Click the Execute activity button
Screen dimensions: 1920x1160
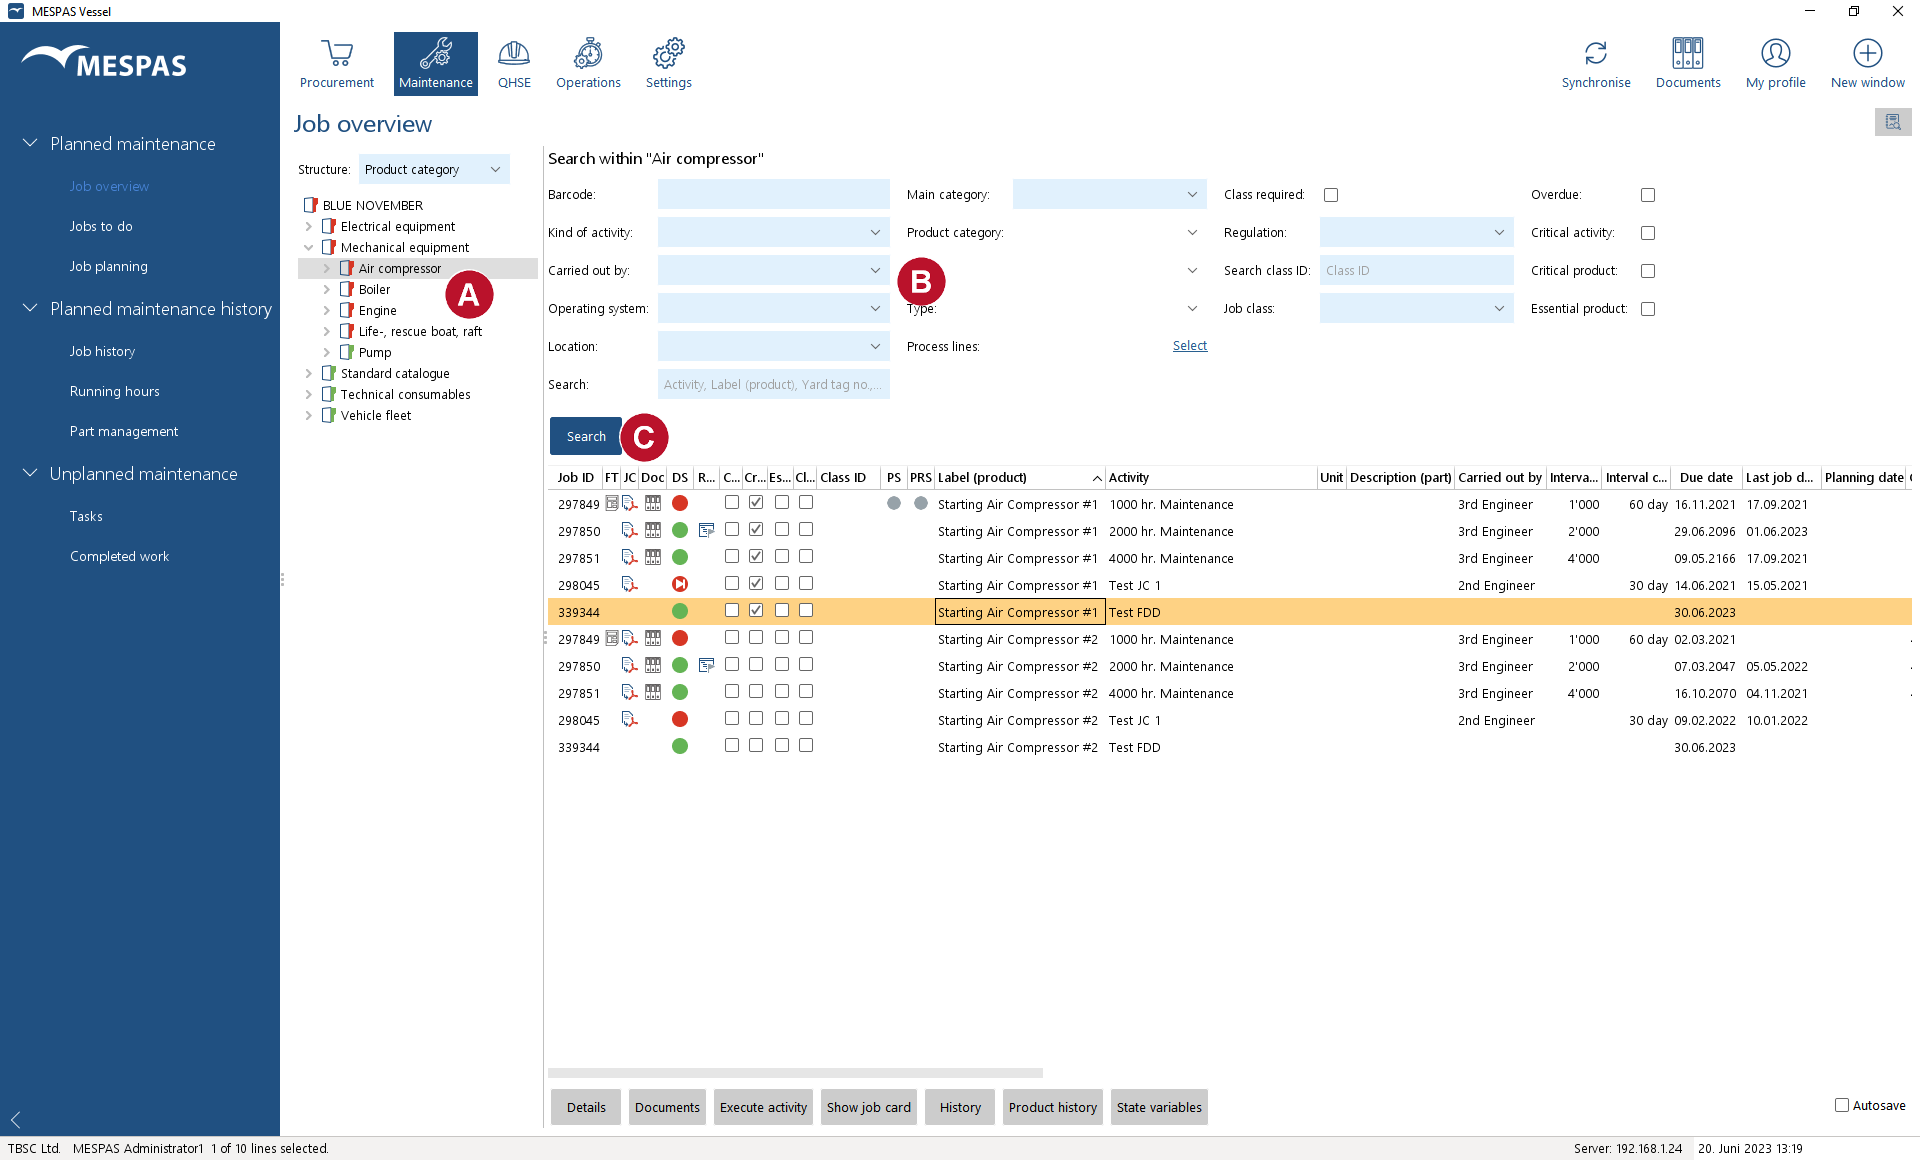(763, 1107)
